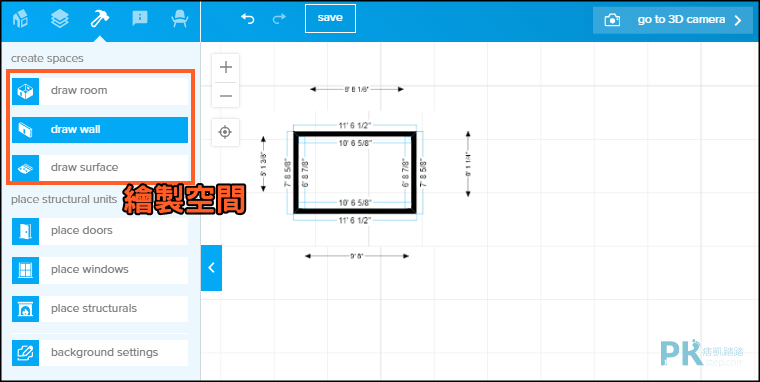
Task: Open the layers/floors tab icon
Action: coord(60,19)
